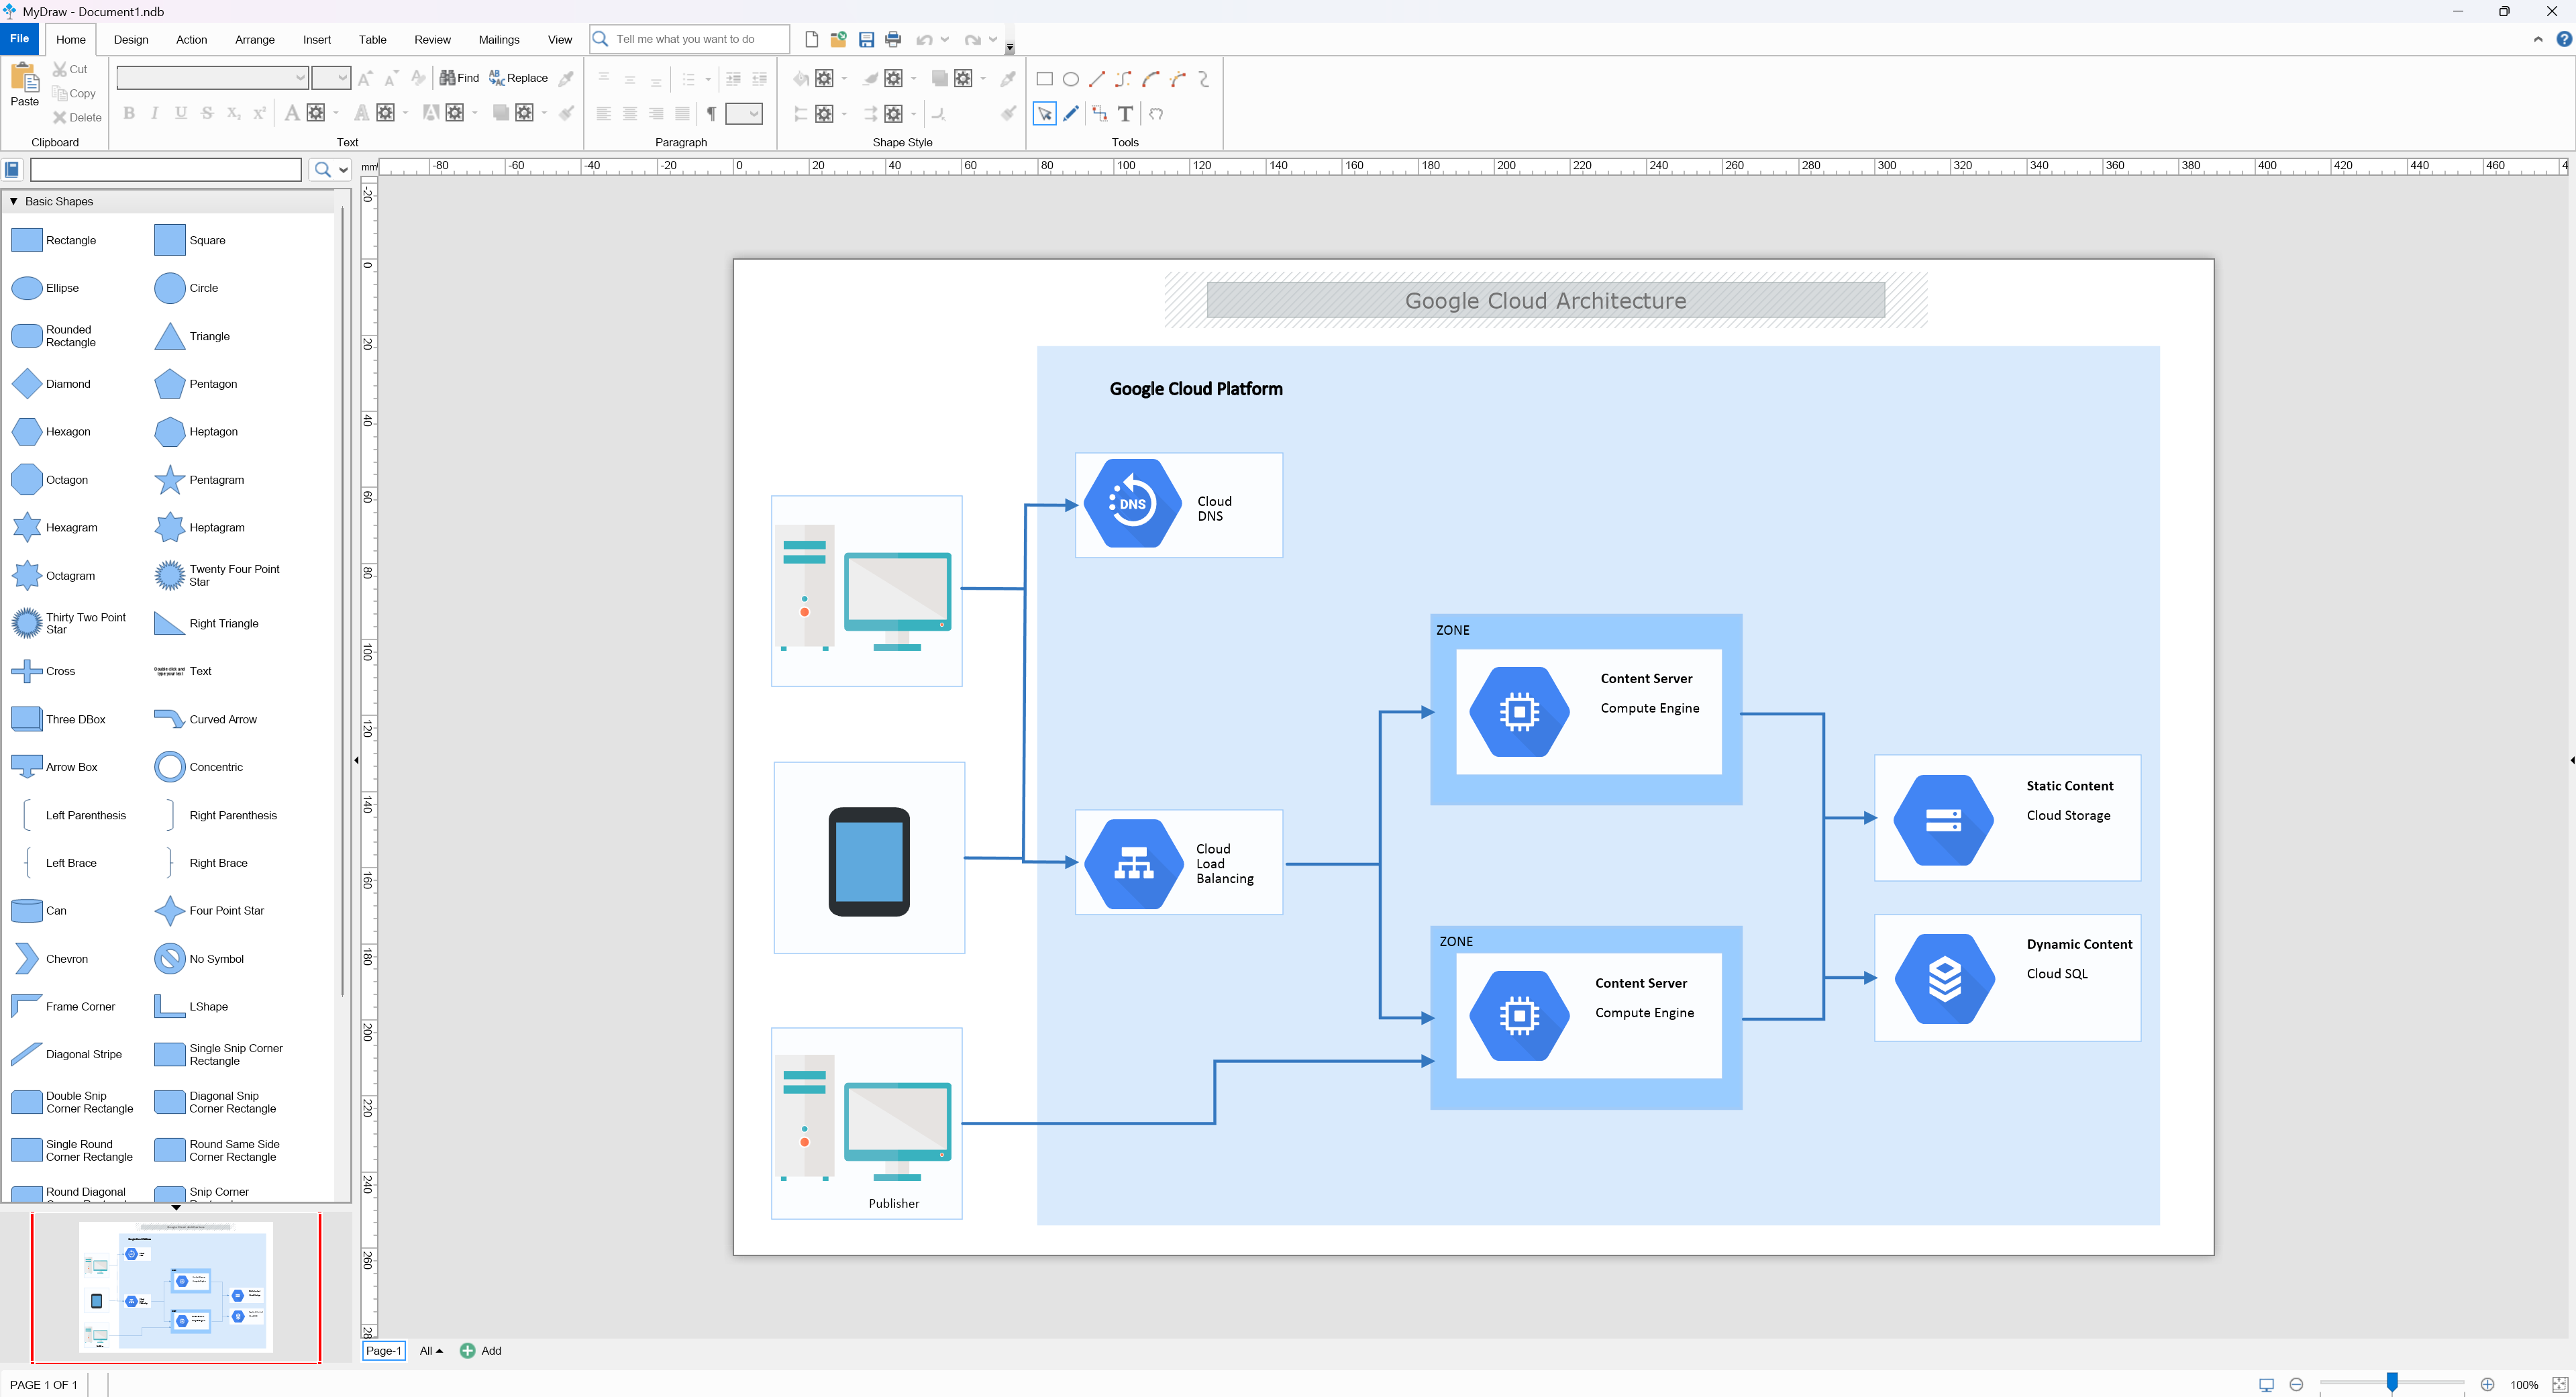Click the Print icon in quick access
The width and height of the screenshot is (2576, 1397).
pos(893,40)
